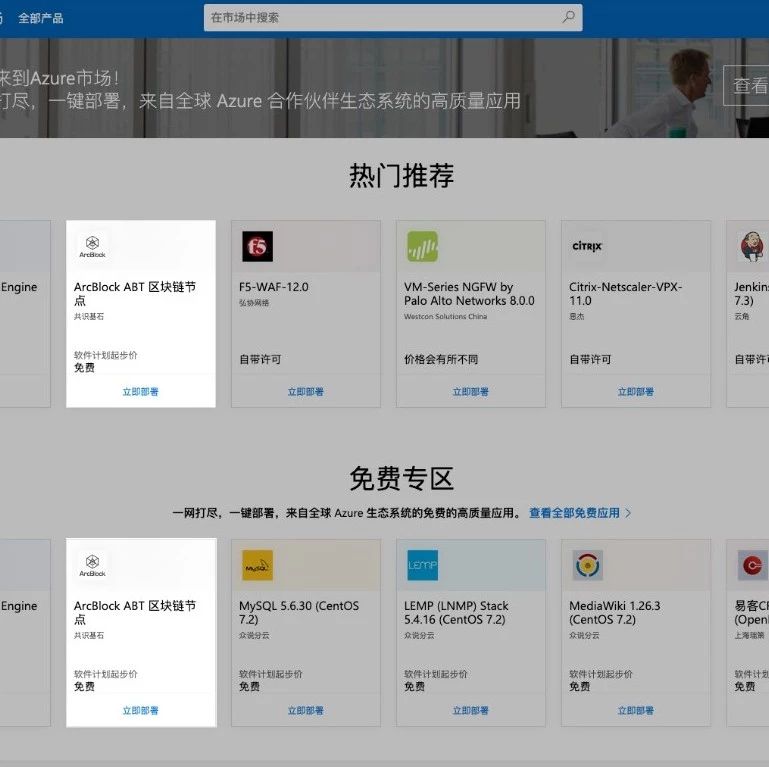This screenshot has height=767, width=769.
Task: Focus the marketplace search field
Action: (393, 18)
